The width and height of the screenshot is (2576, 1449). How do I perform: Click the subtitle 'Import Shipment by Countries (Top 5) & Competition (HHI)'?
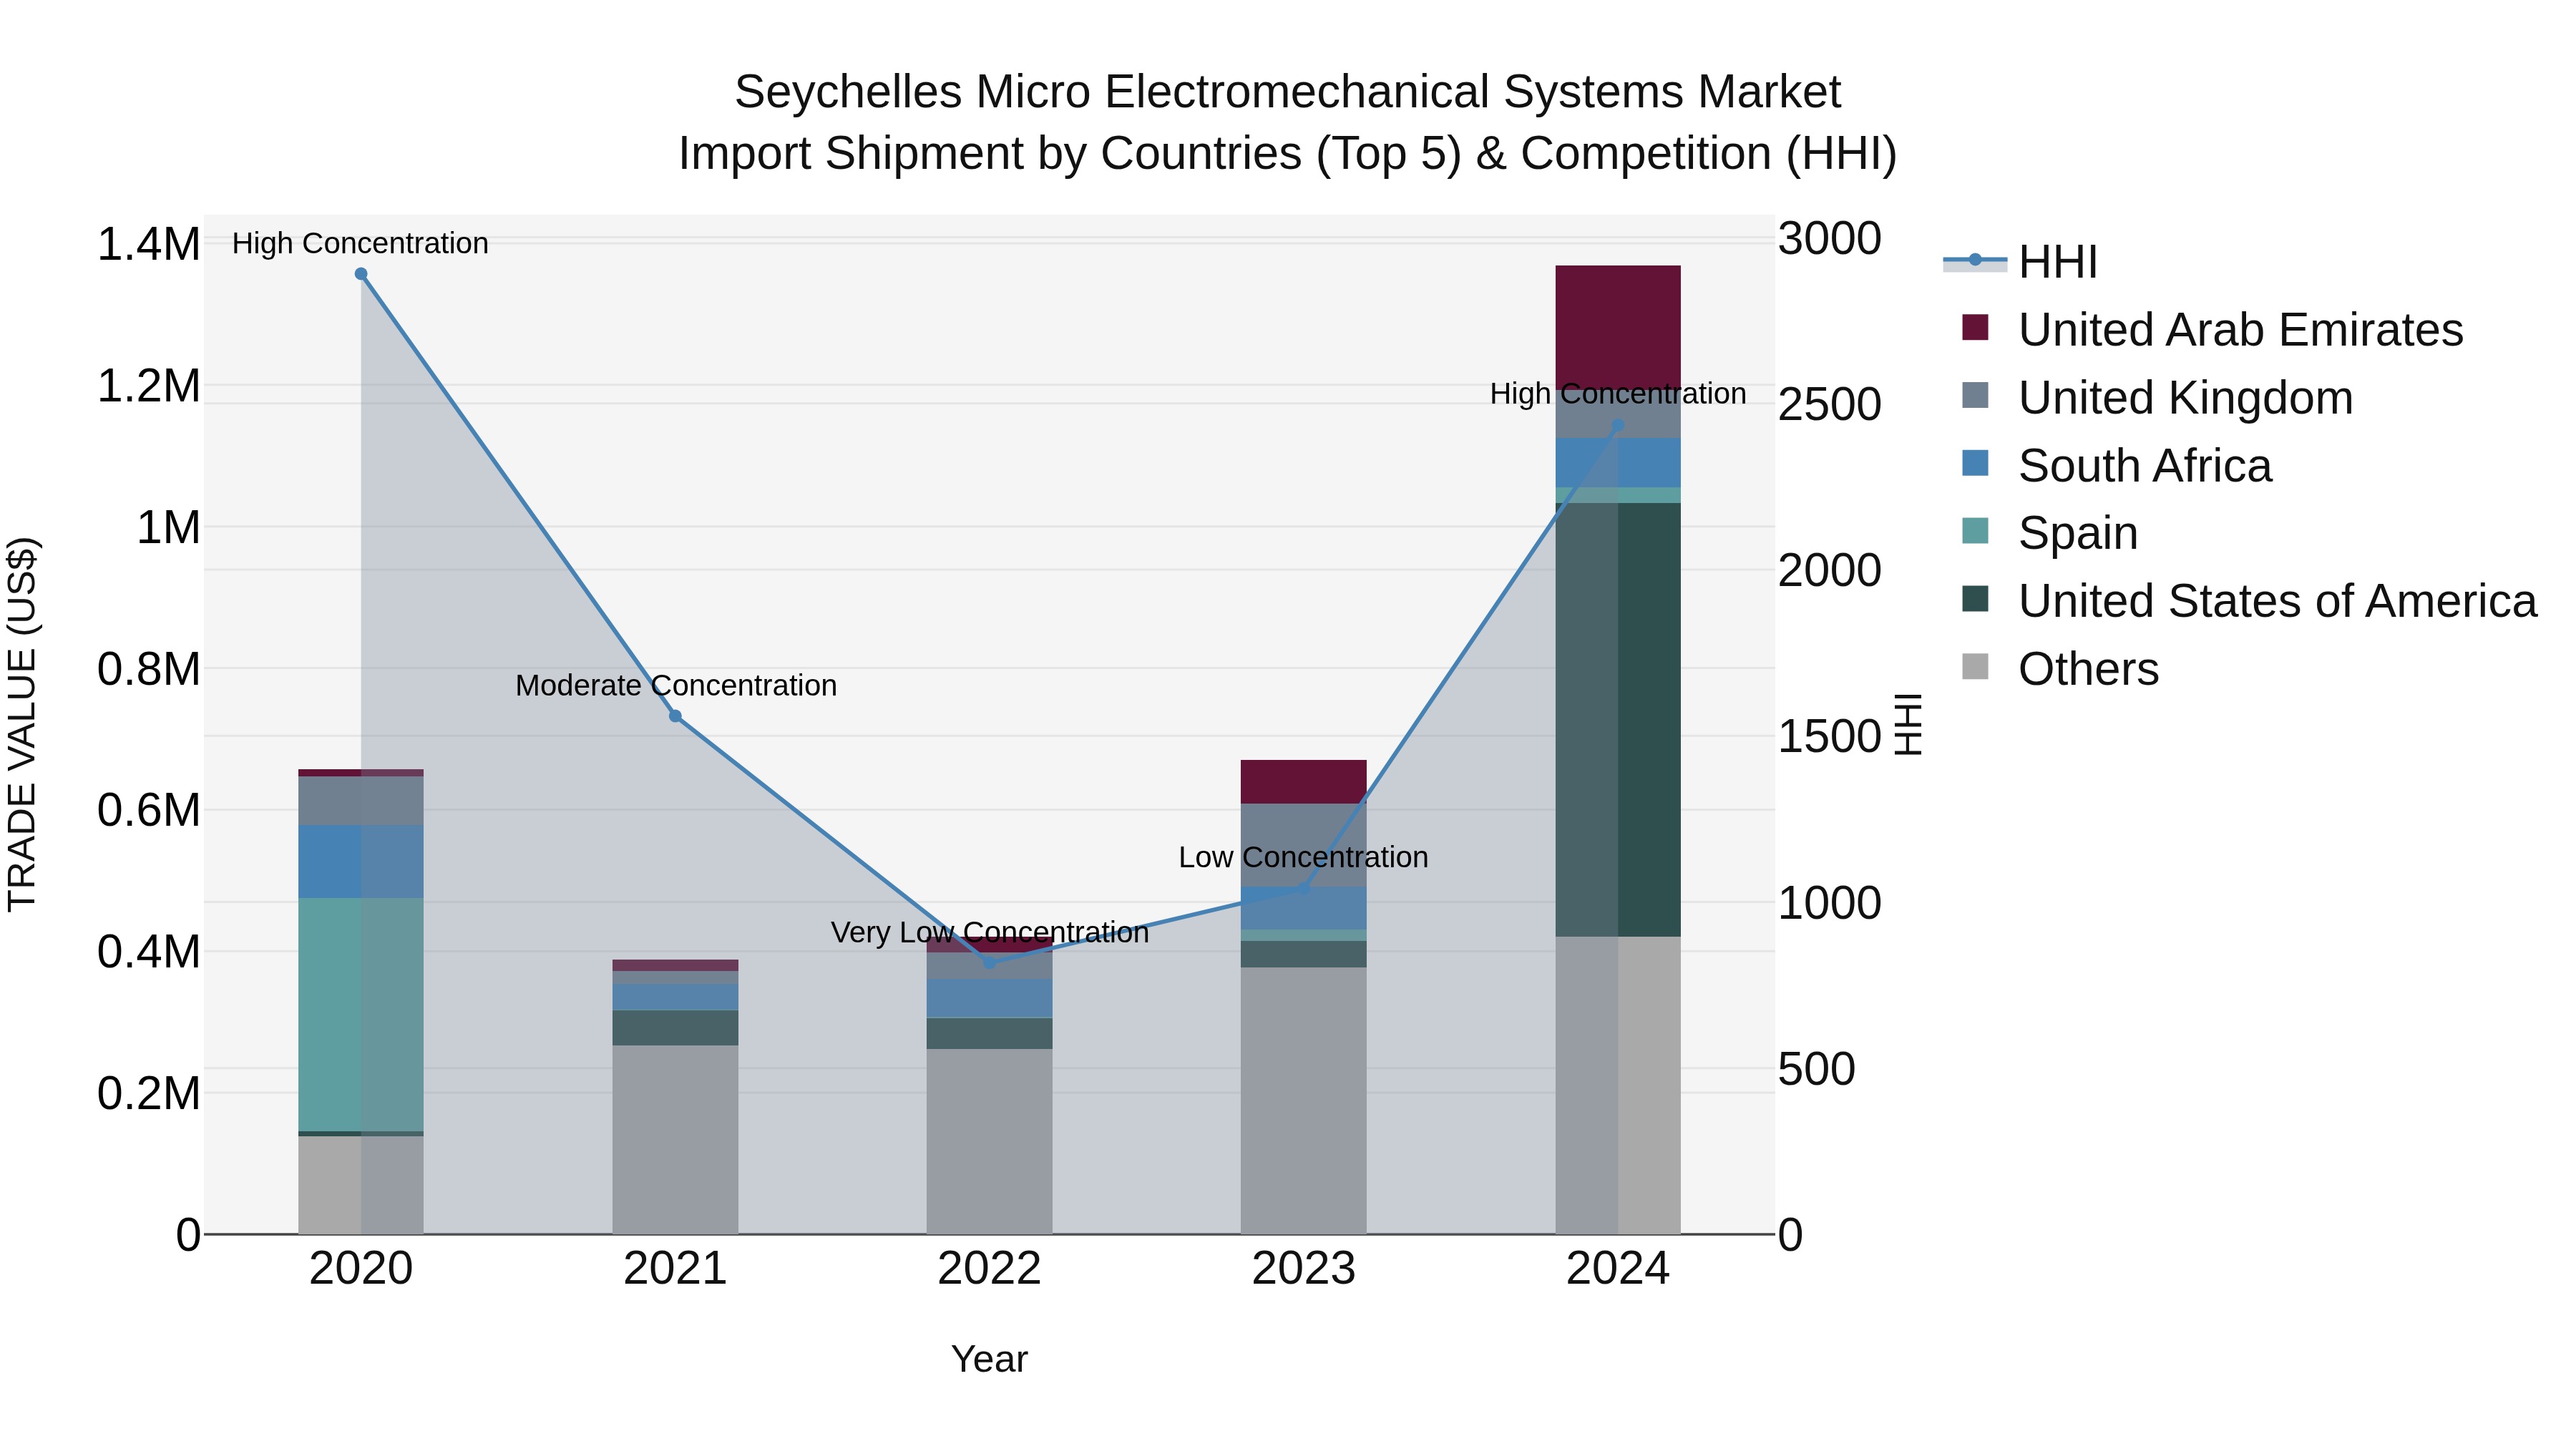point(1288,154)
